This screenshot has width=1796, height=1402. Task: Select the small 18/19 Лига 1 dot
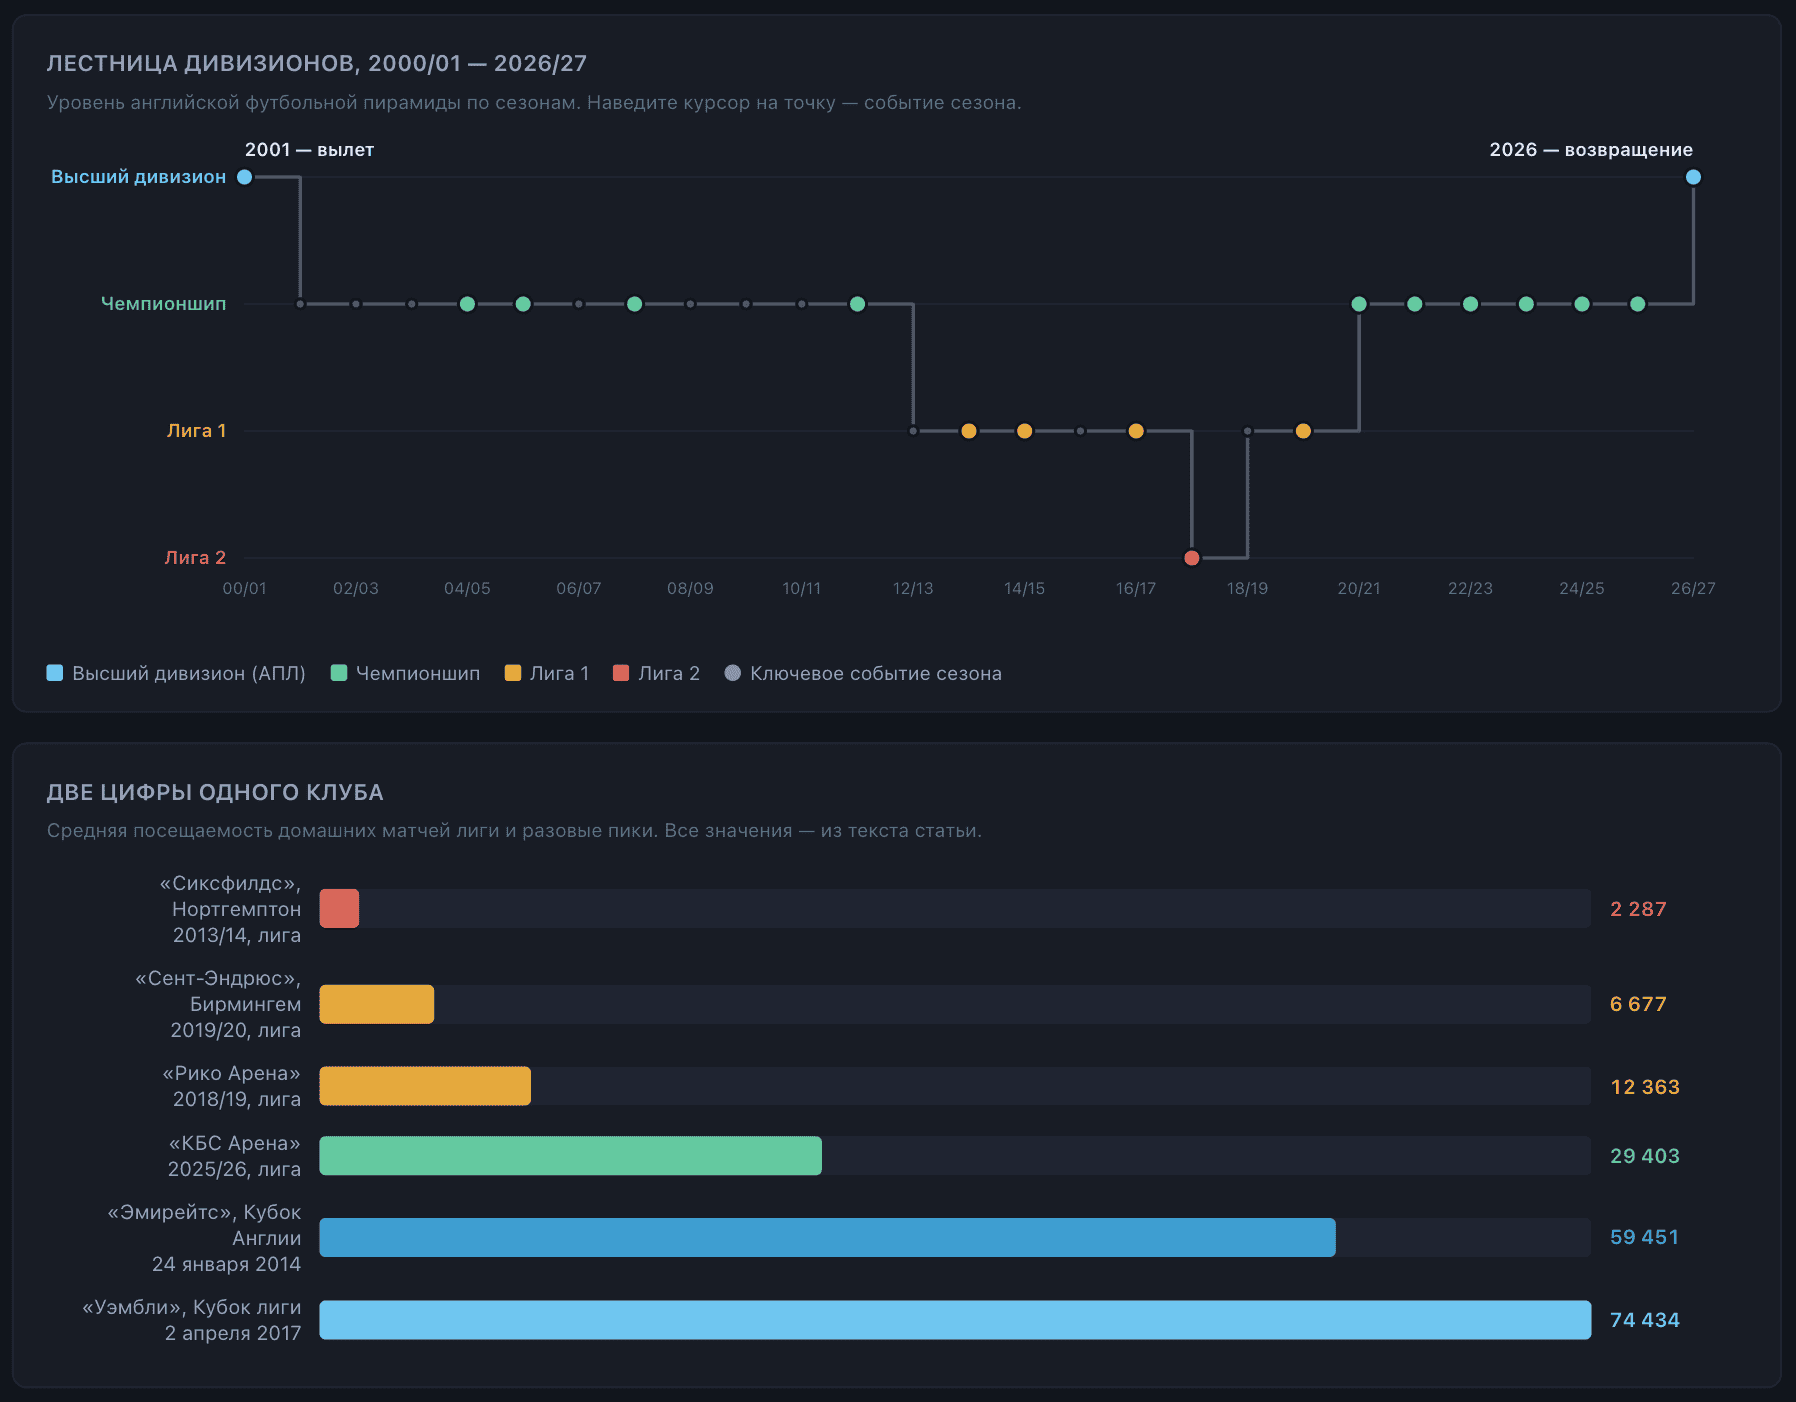(1247, 431)
